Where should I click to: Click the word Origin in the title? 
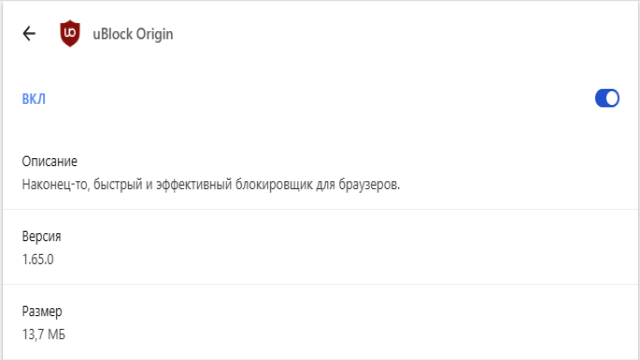154,34
